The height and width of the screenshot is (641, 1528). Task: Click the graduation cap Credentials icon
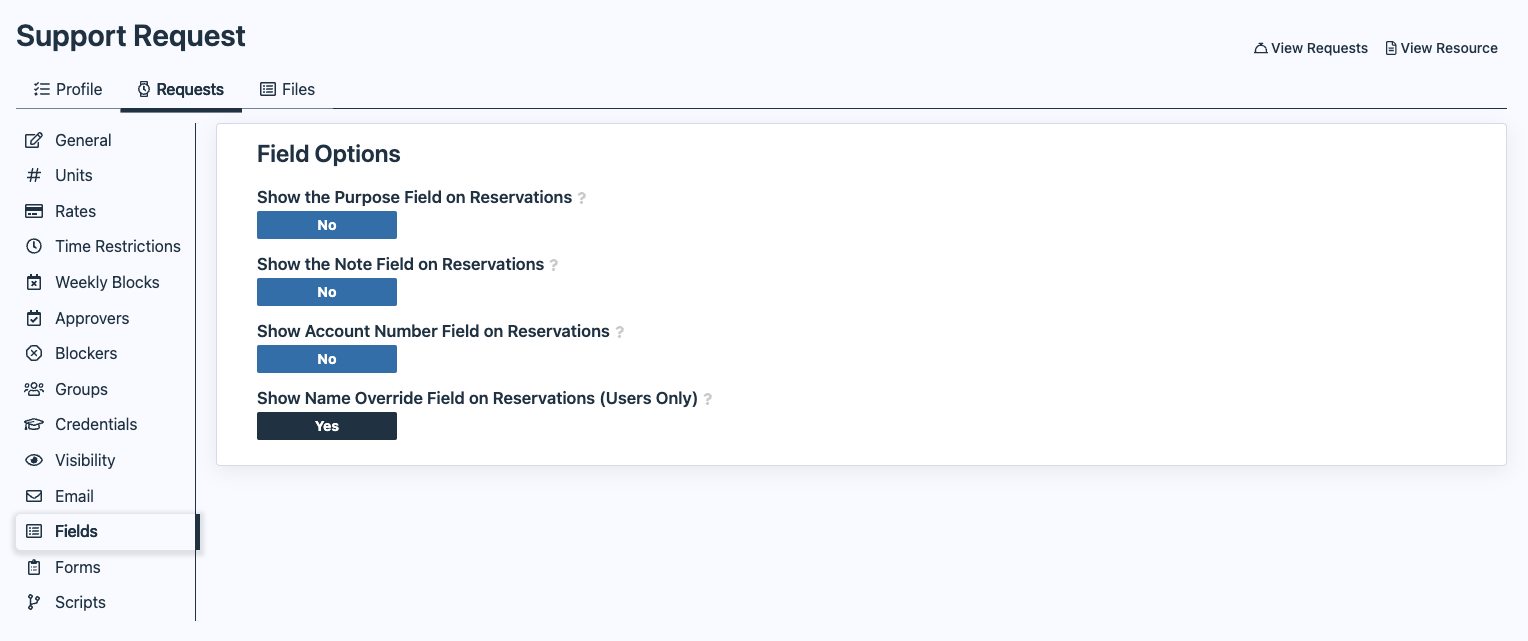click(x=34, y=424)
